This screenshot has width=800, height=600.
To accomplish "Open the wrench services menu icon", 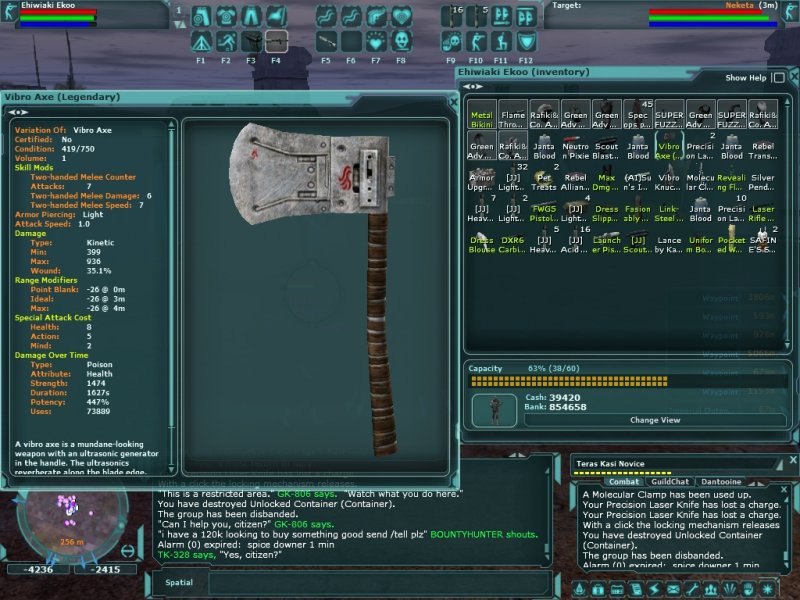I will (692, 589).
